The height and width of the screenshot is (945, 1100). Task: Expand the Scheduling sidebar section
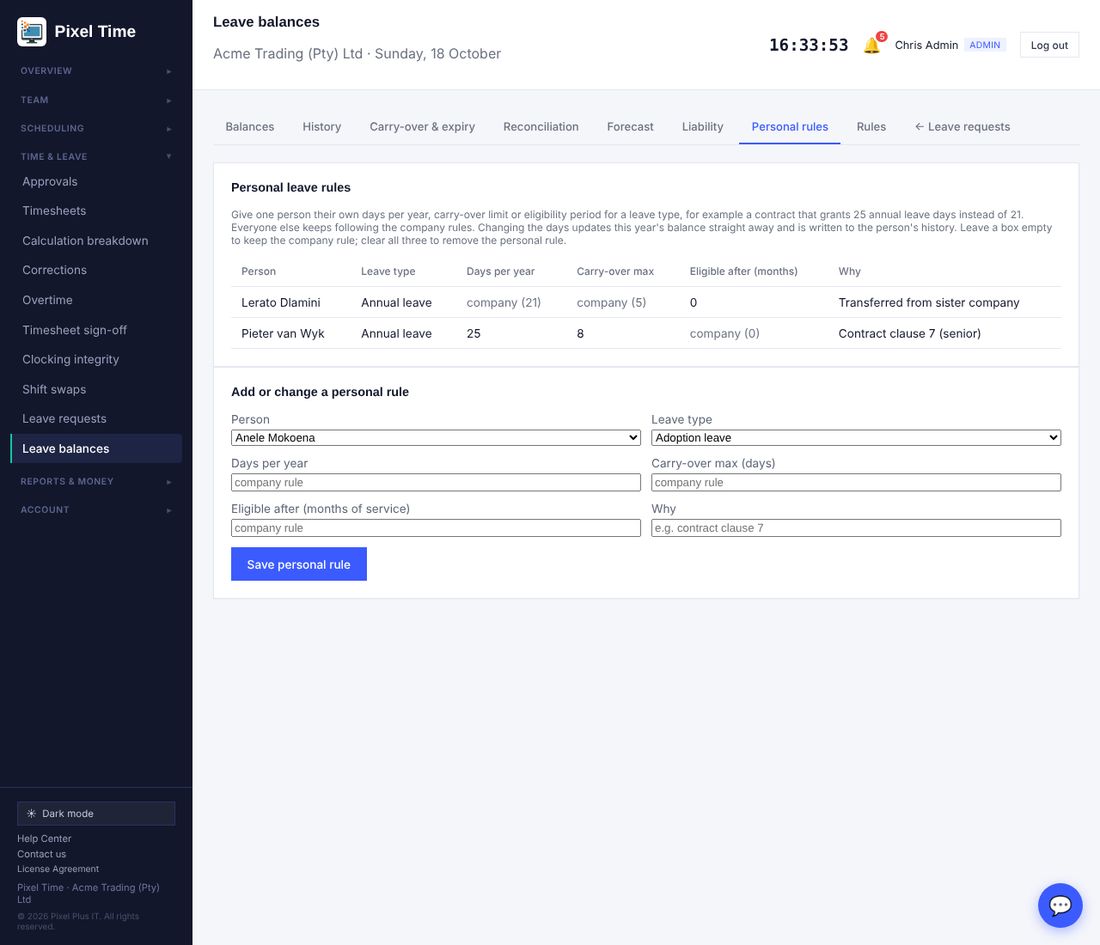96,128
